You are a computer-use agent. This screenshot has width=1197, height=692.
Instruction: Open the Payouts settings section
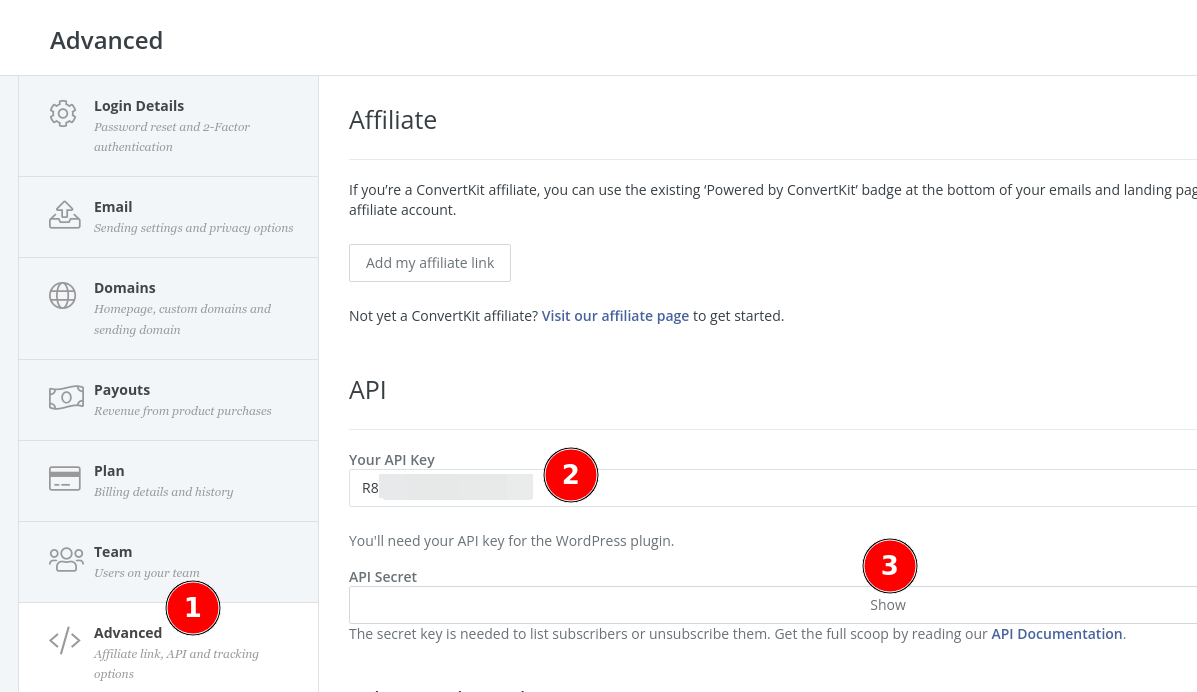tap(169, 400)
